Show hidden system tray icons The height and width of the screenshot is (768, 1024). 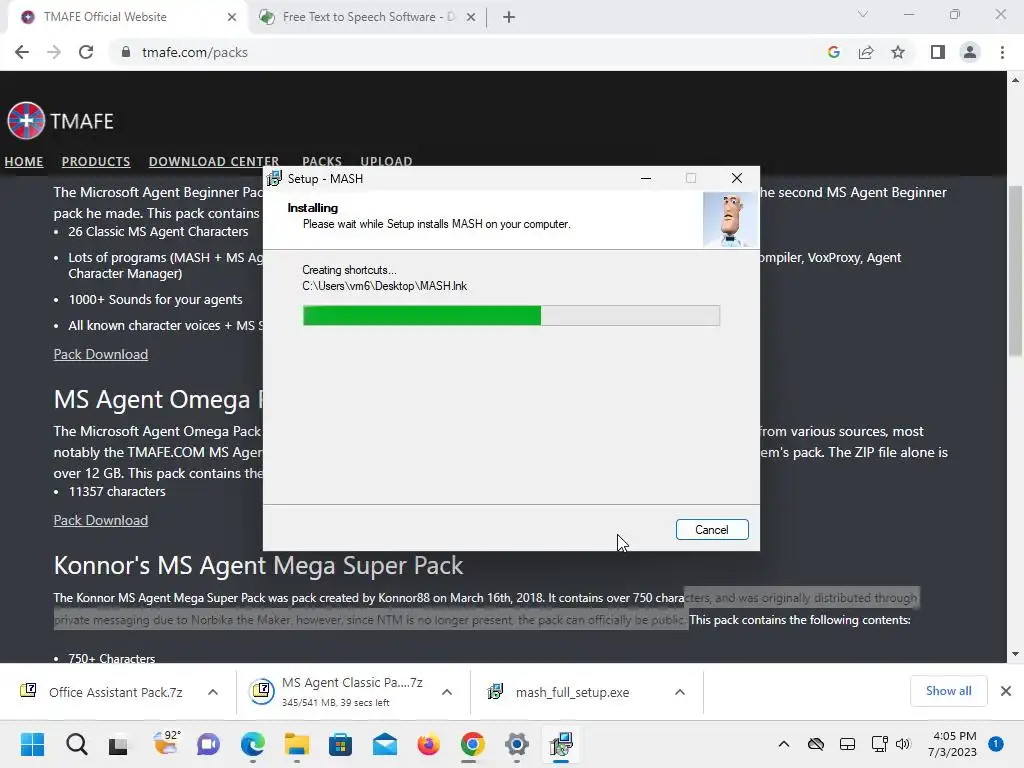(784, 744)
